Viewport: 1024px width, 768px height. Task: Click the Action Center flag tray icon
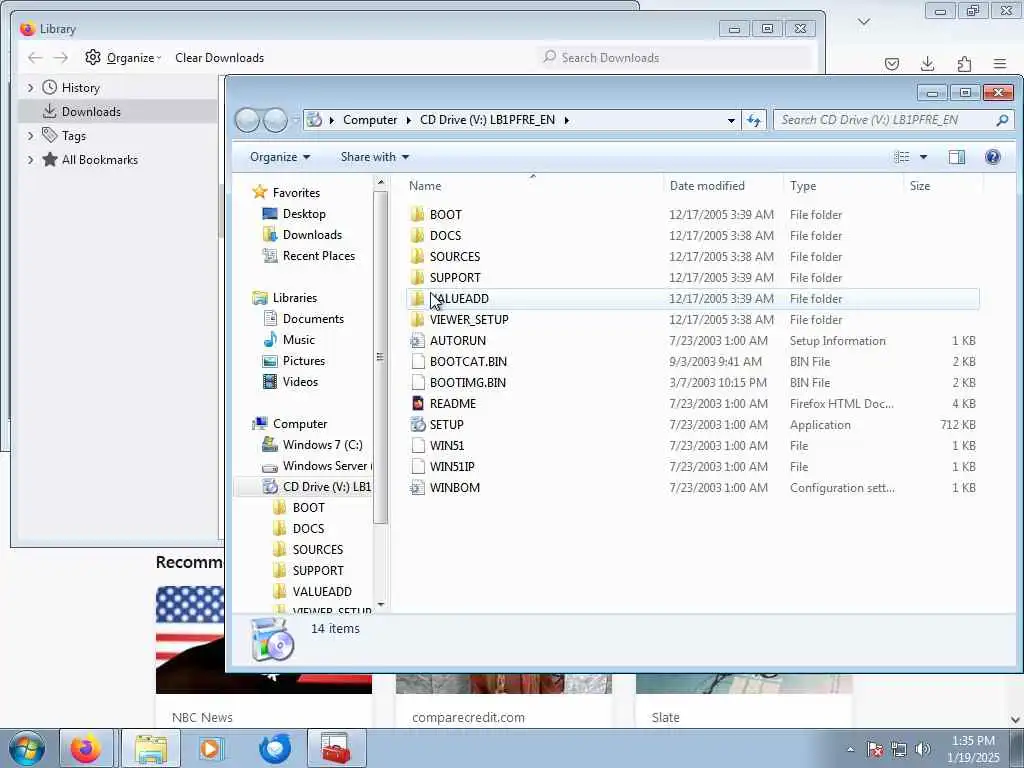(874, 749)
